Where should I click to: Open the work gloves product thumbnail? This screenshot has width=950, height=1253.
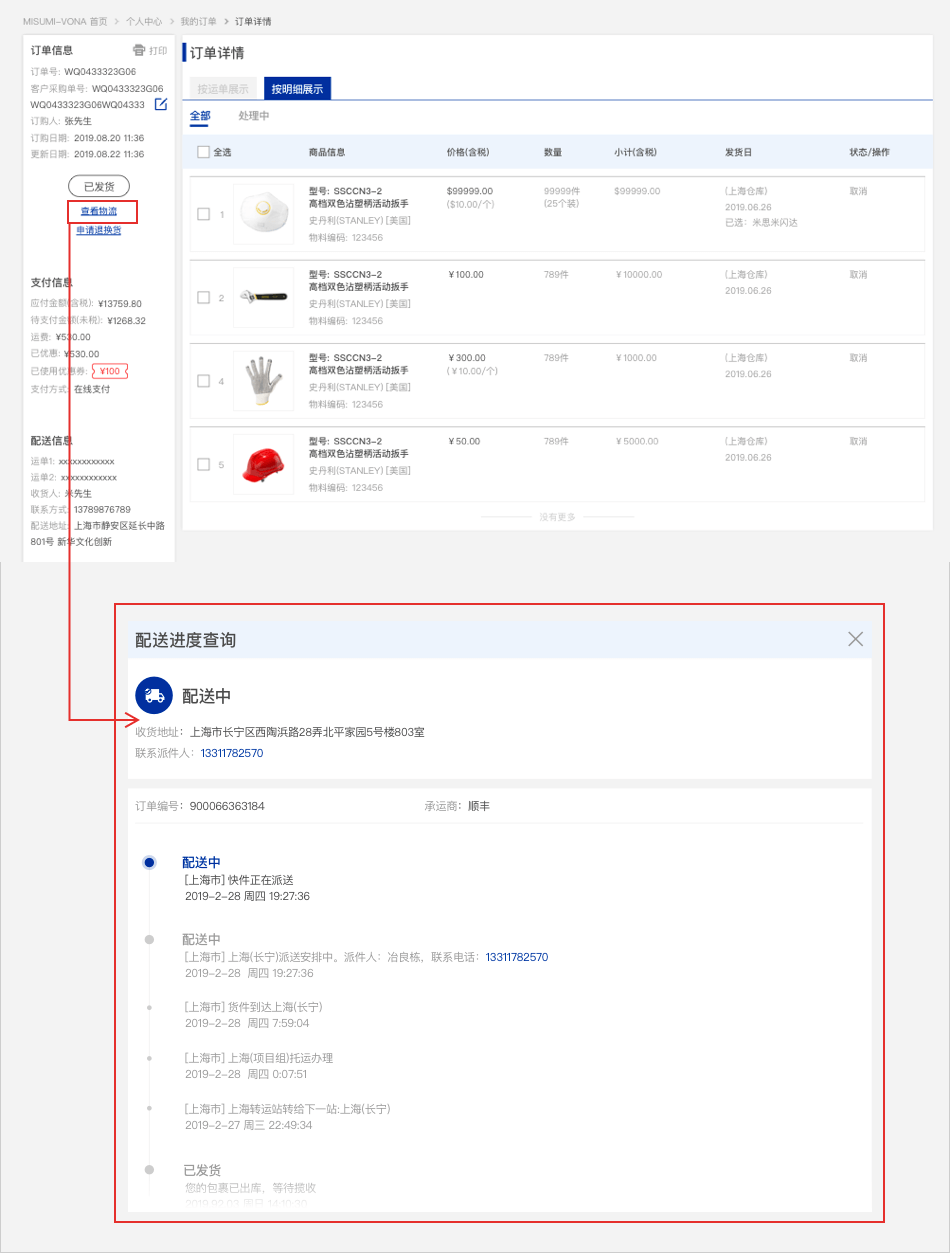[x=263, y=380]
